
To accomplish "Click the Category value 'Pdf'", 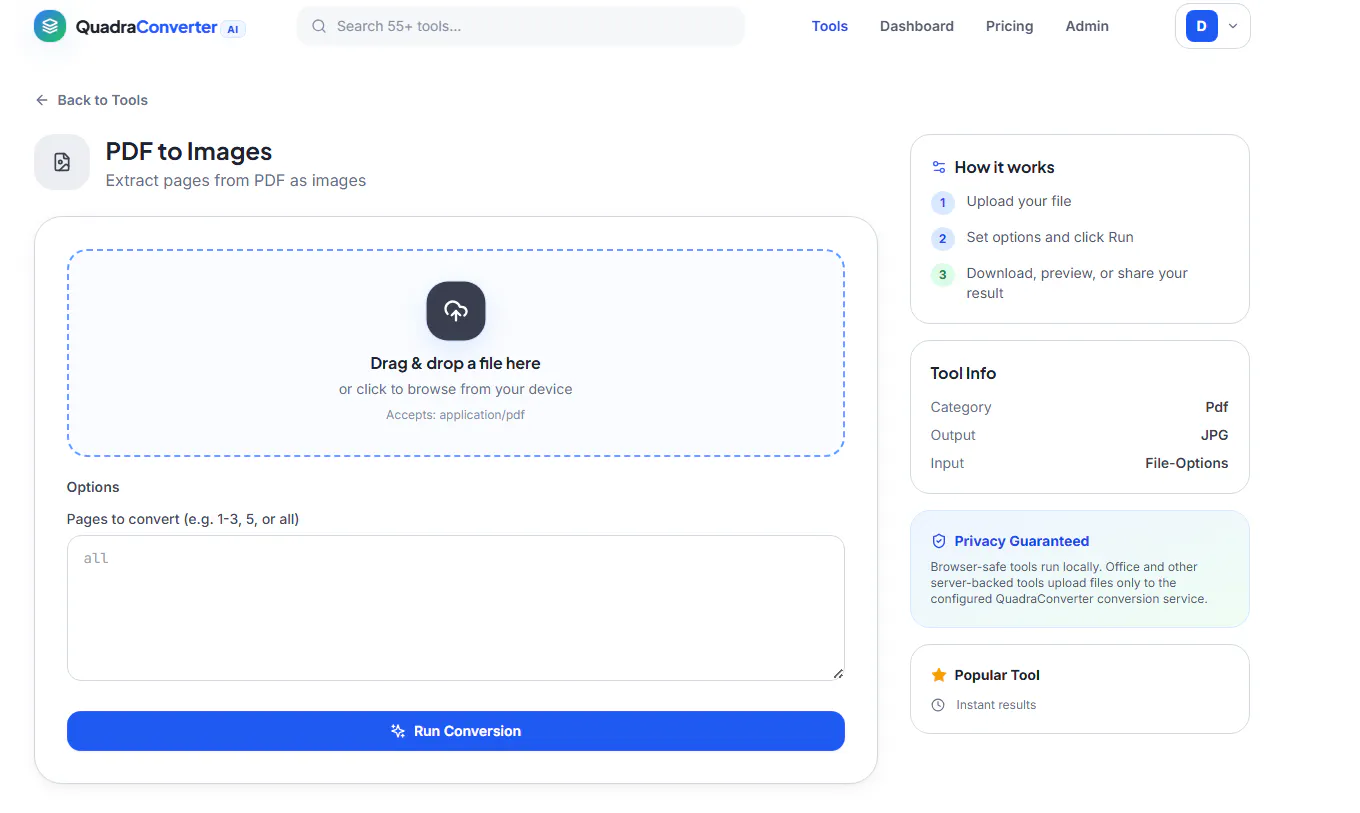I will click(1217, 407).
